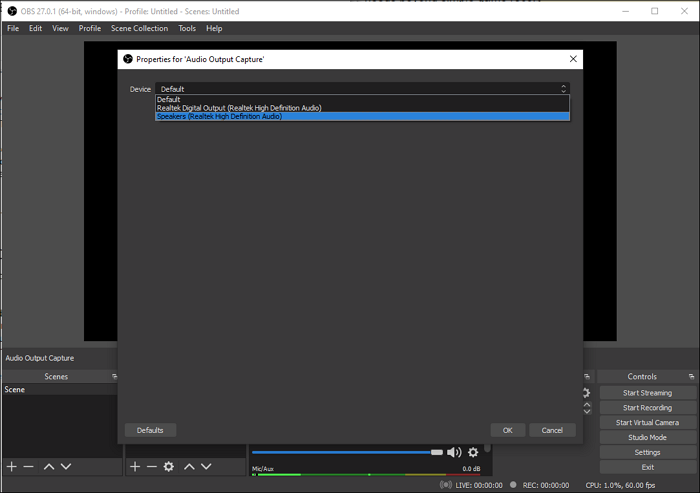
Task: Click the OBS logo in the title bar
Action: 12,11
